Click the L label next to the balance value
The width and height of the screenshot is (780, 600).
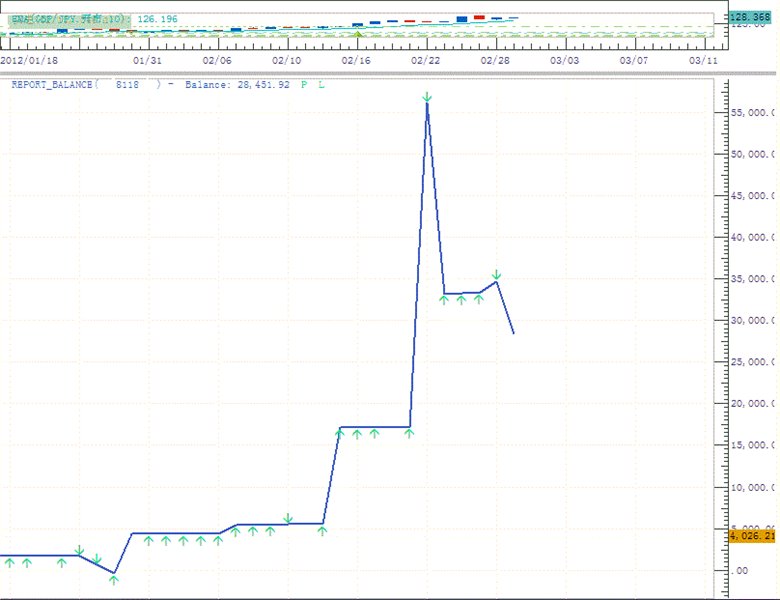click(x=321, y=85)
